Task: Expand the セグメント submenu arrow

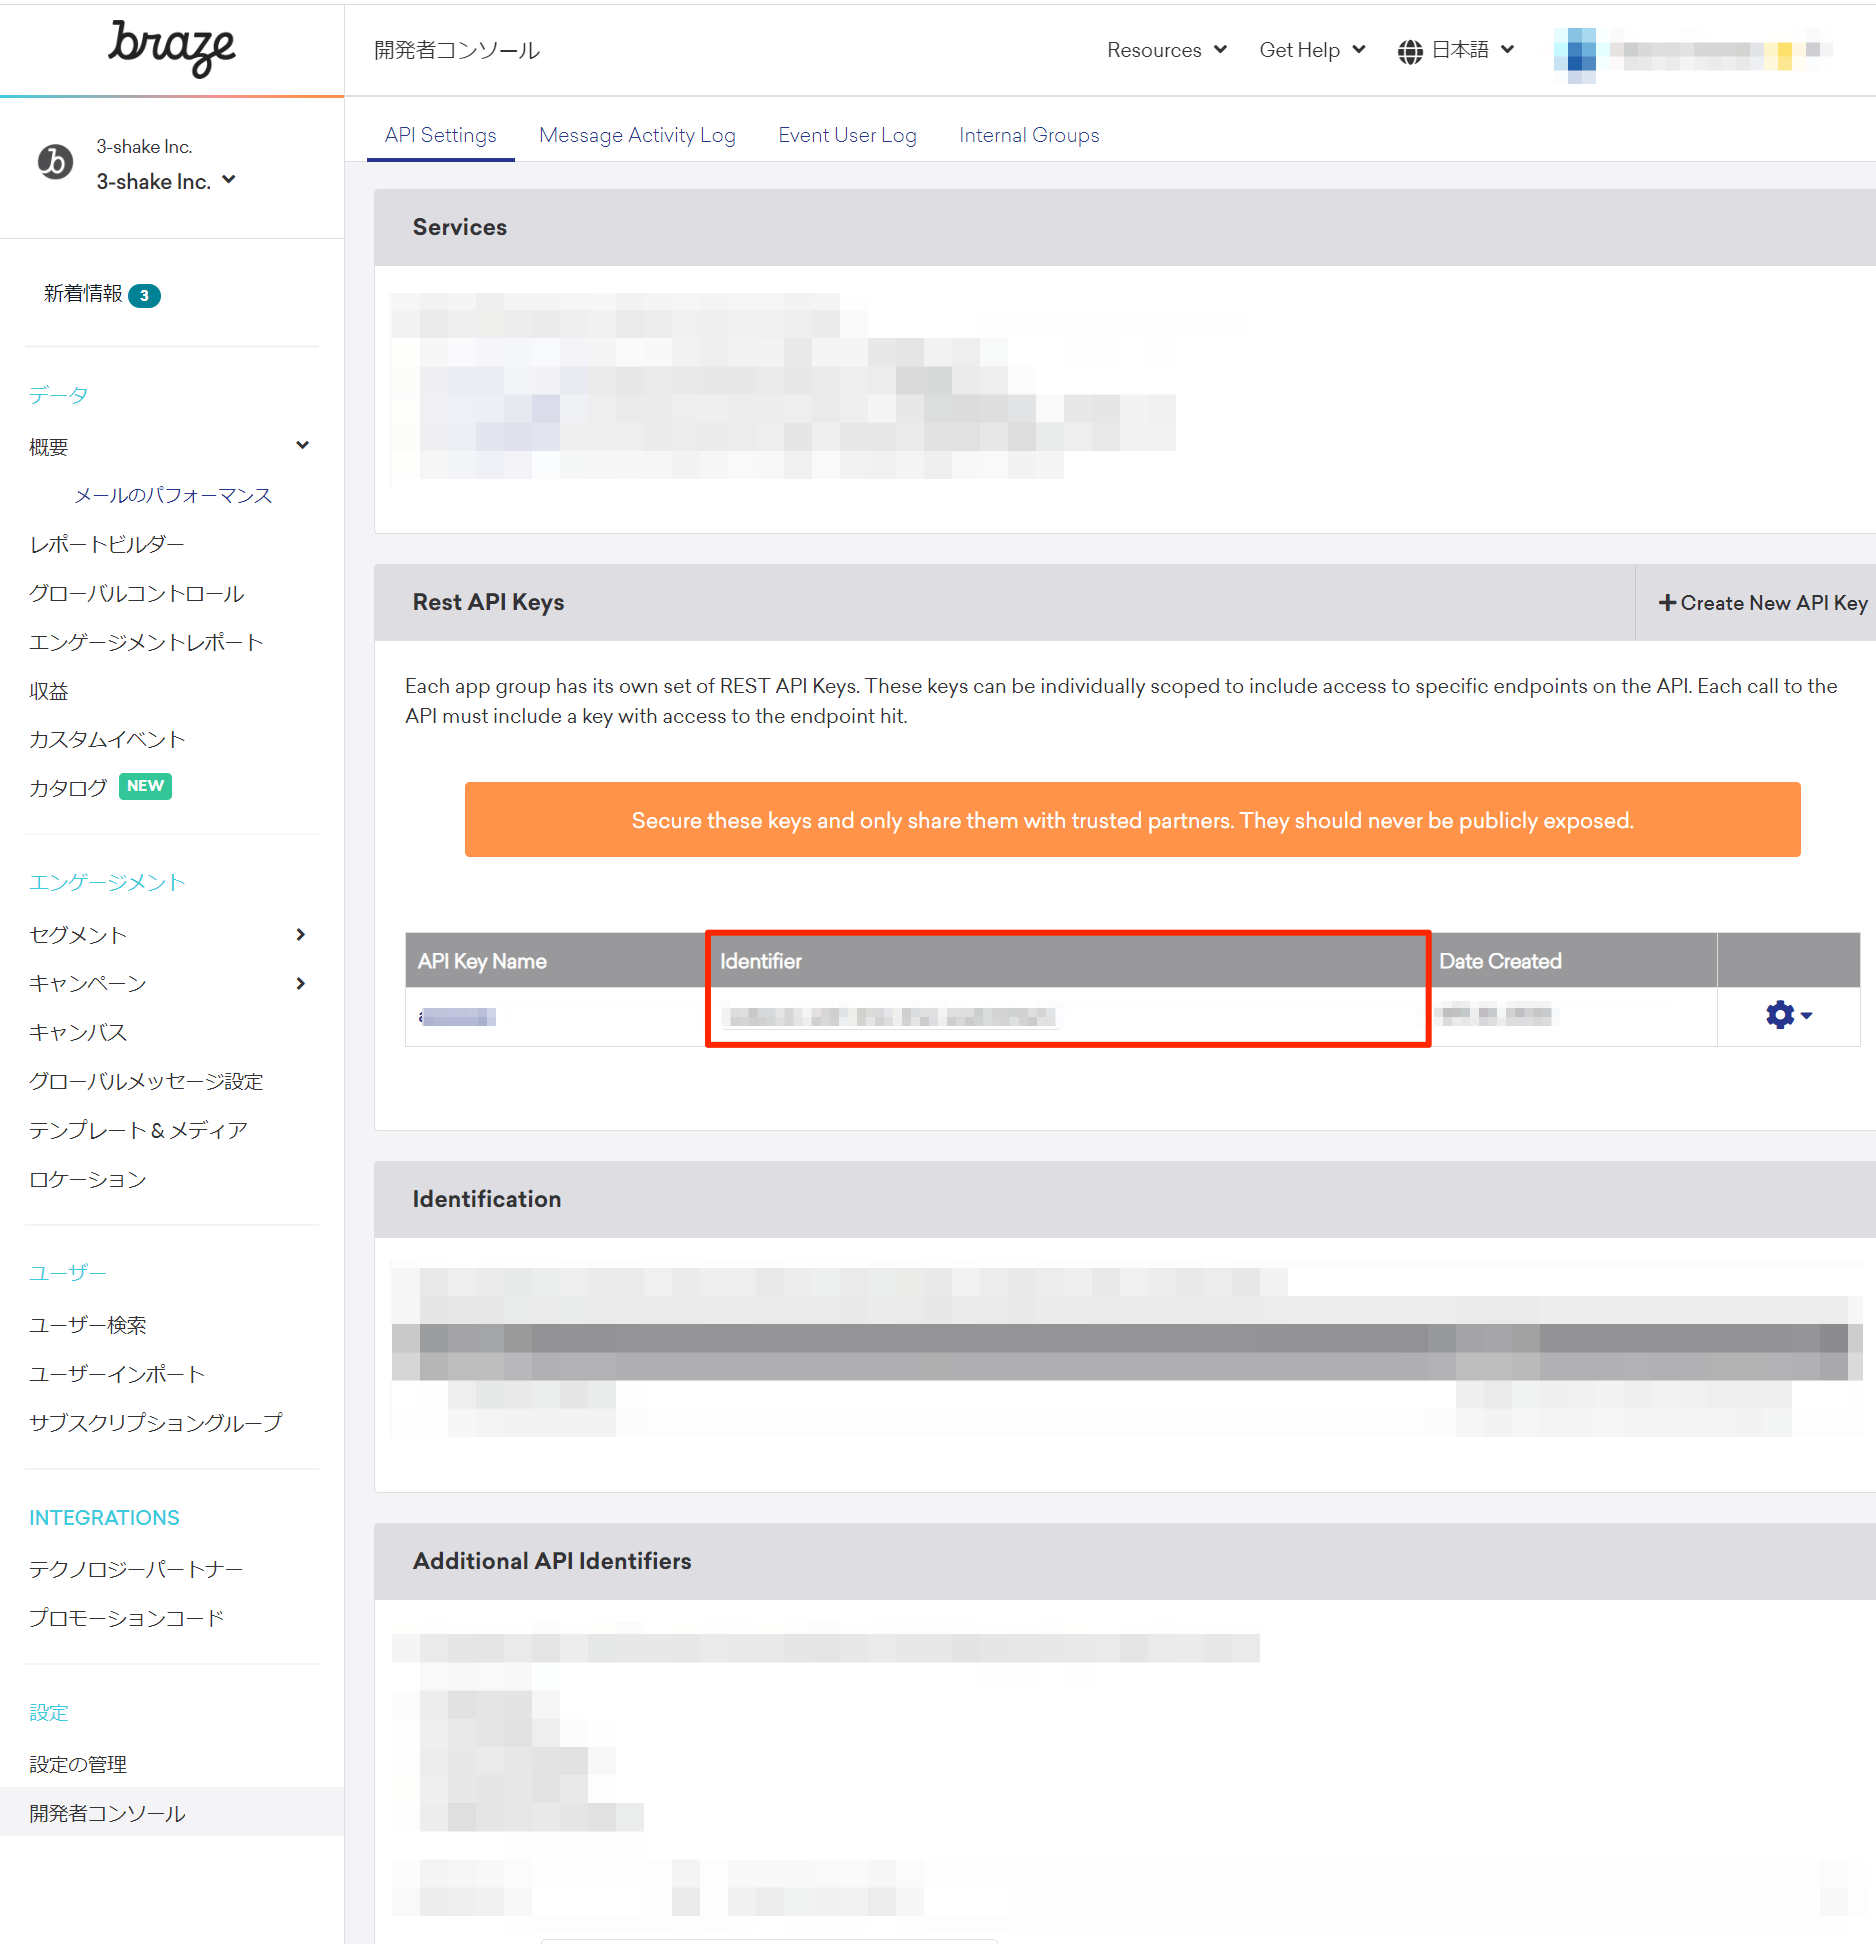Action: pyautogui.click(x=301, y=934)
